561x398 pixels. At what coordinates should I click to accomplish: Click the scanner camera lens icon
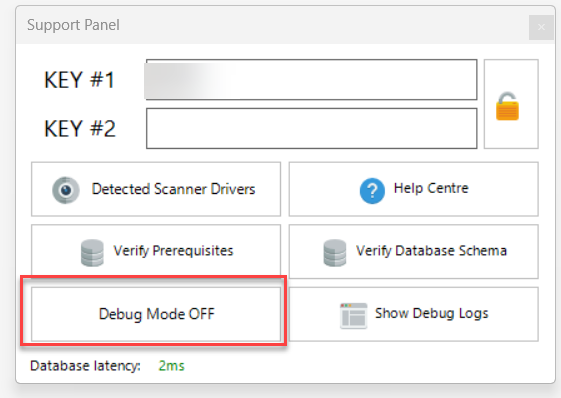click(66, 190)
